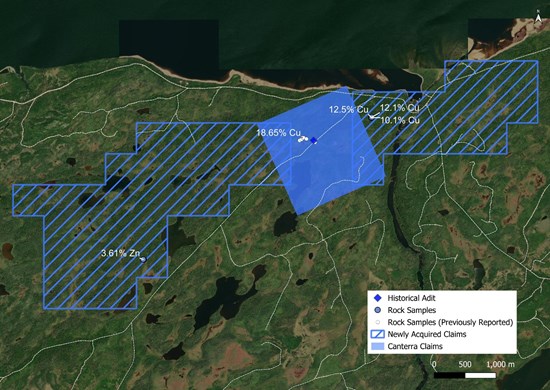Click the north arrow compass icon
This screenshot has height=390, width=550.
(538, 17)
